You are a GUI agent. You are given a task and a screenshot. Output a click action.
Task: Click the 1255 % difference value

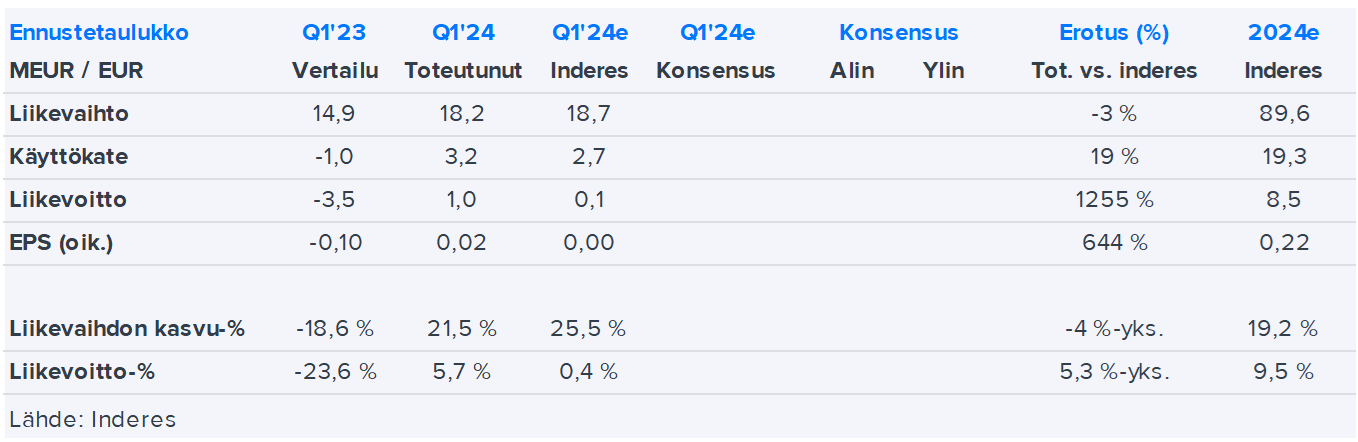pos(1114,200)
